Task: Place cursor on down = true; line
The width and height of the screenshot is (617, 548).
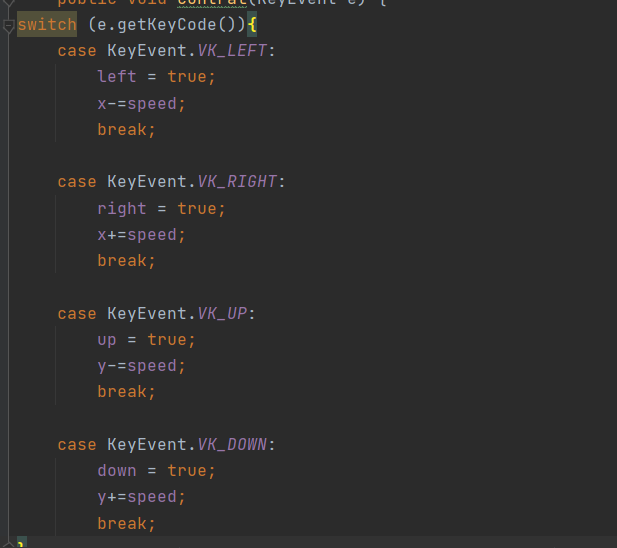Action: tap(156, 471)
